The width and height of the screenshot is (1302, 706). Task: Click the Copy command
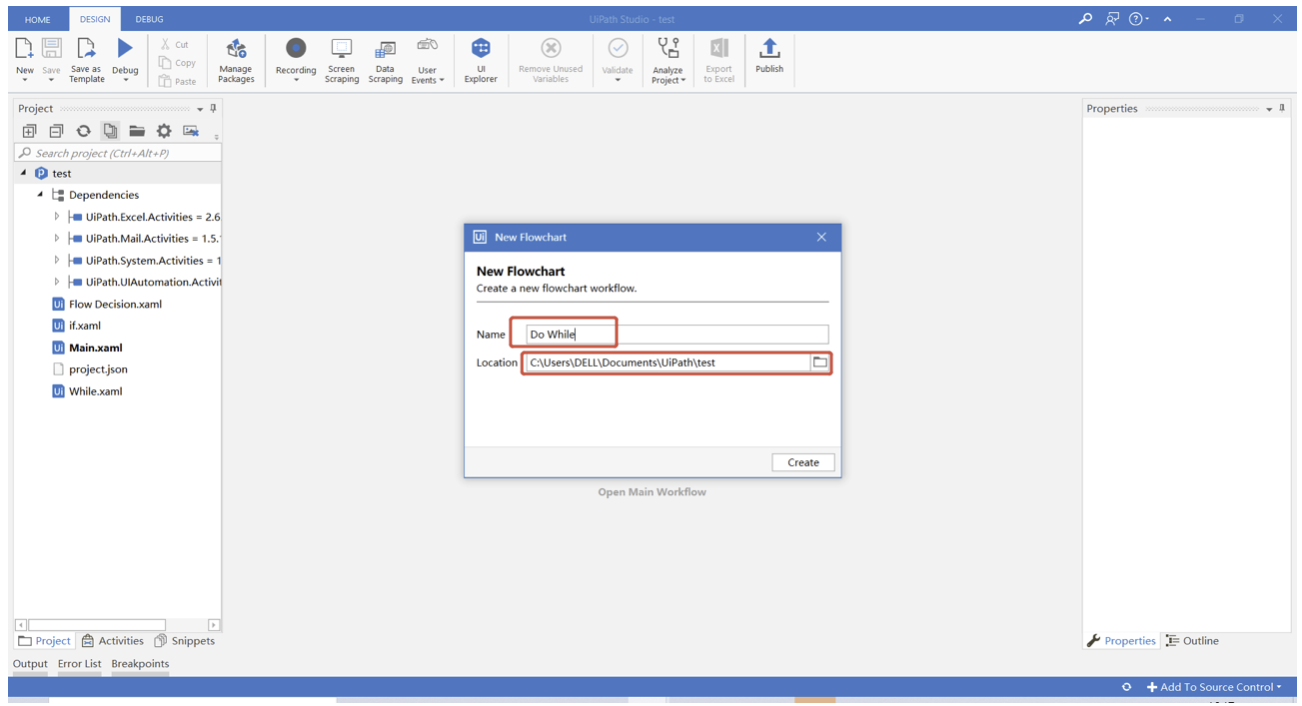(x=177, y=62)
